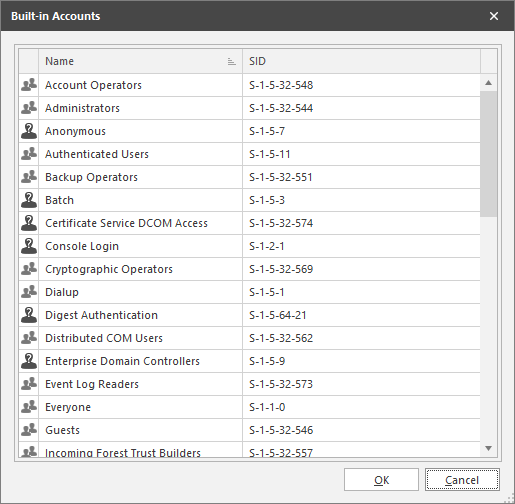Click SID cell S-1-5-11
This screenshot has width=515, height=504.
click(x=361, y=154)
